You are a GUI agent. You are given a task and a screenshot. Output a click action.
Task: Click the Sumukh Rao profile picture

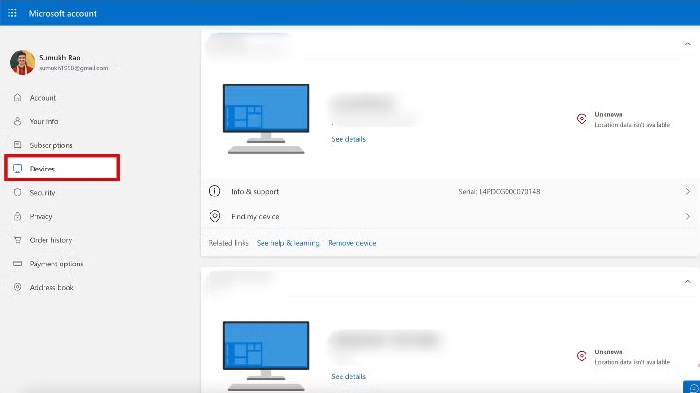click(22, 63)
